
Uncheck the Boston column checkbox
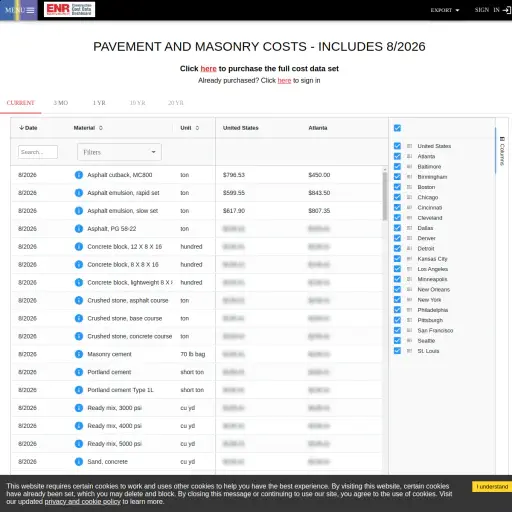click(397, 187)
